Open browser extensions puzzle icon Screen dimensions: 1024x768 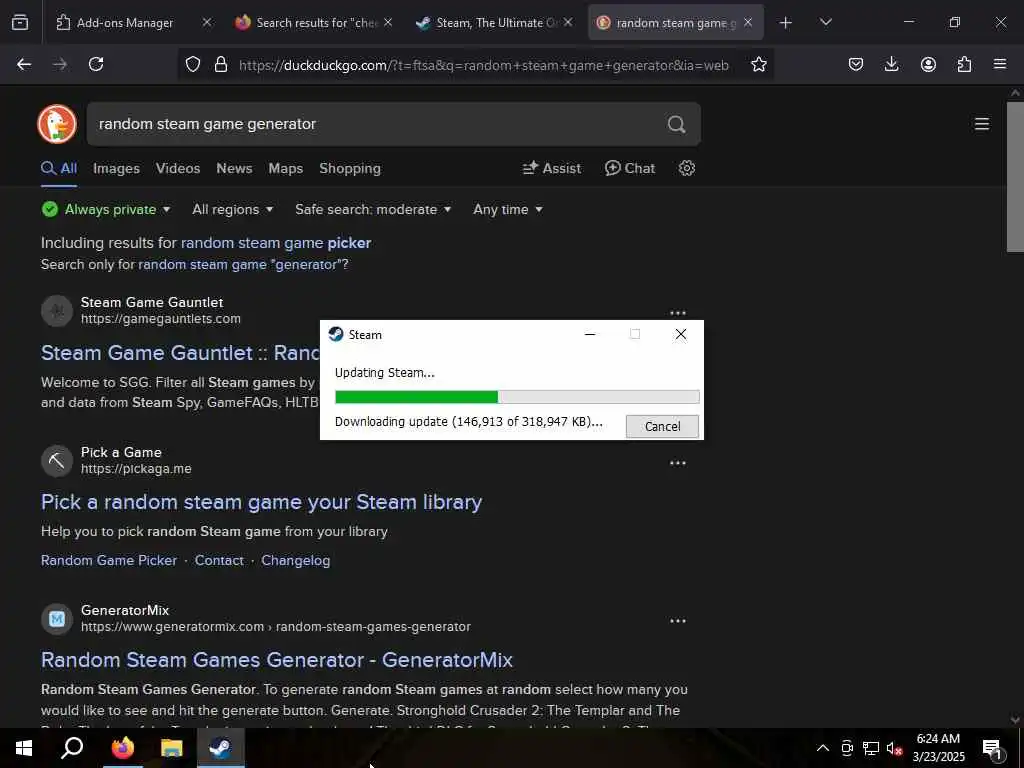[964, 64]
